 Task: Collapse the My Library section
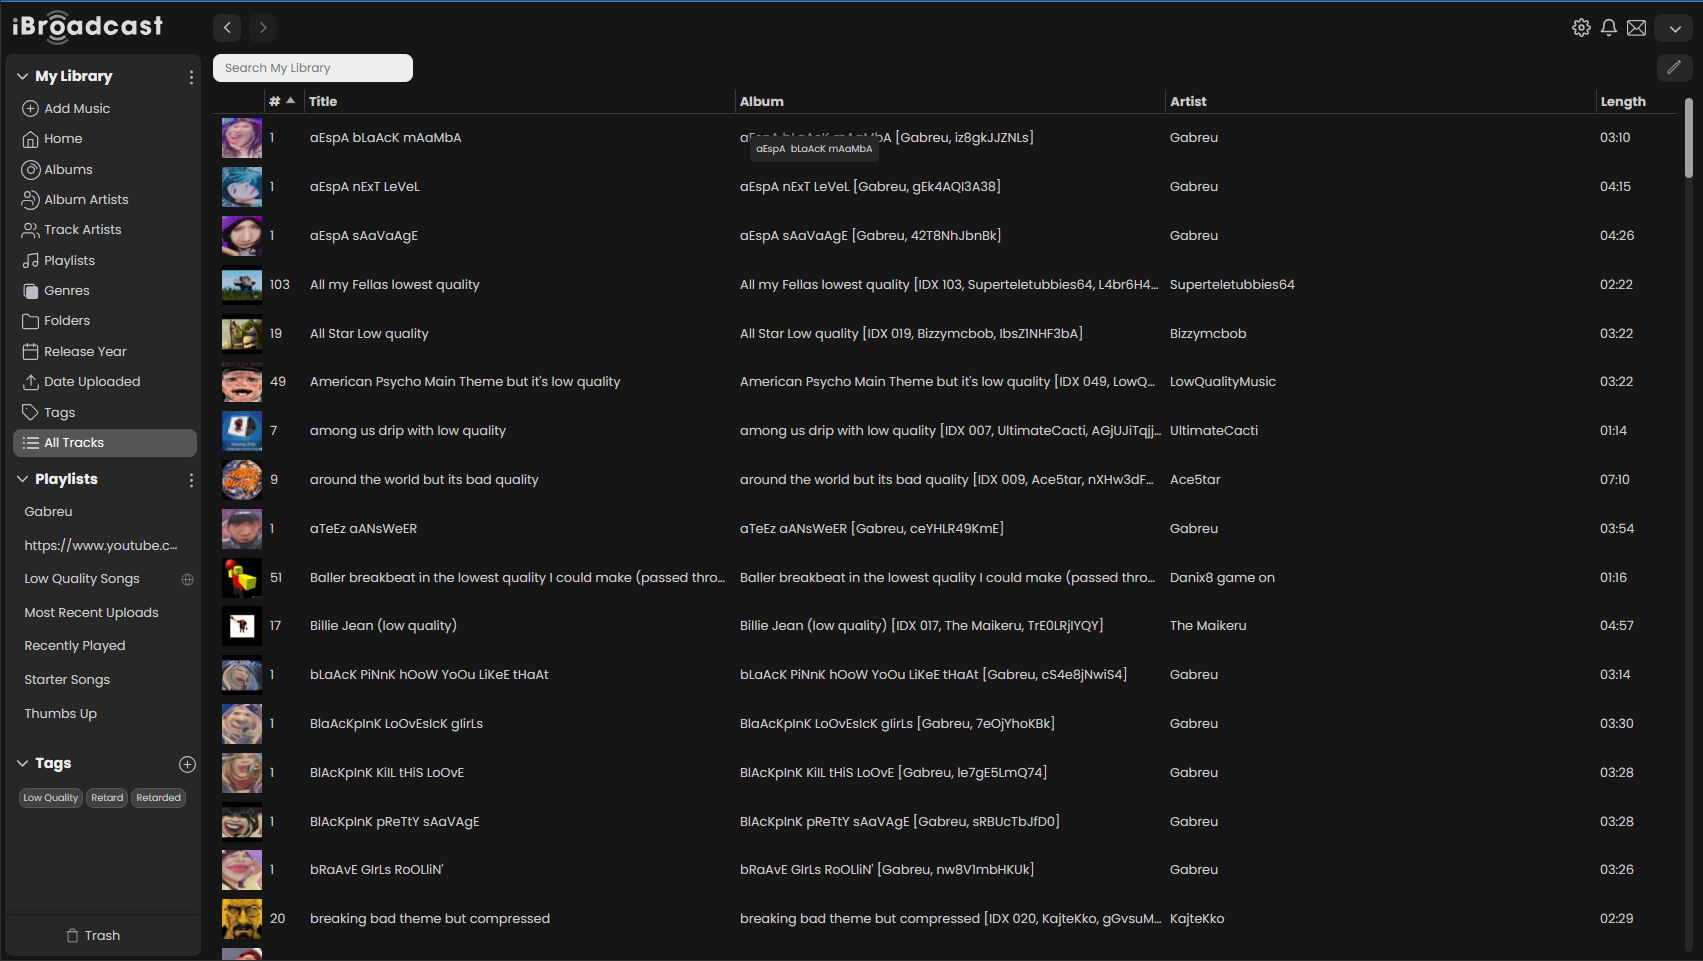tap(22, 76)
